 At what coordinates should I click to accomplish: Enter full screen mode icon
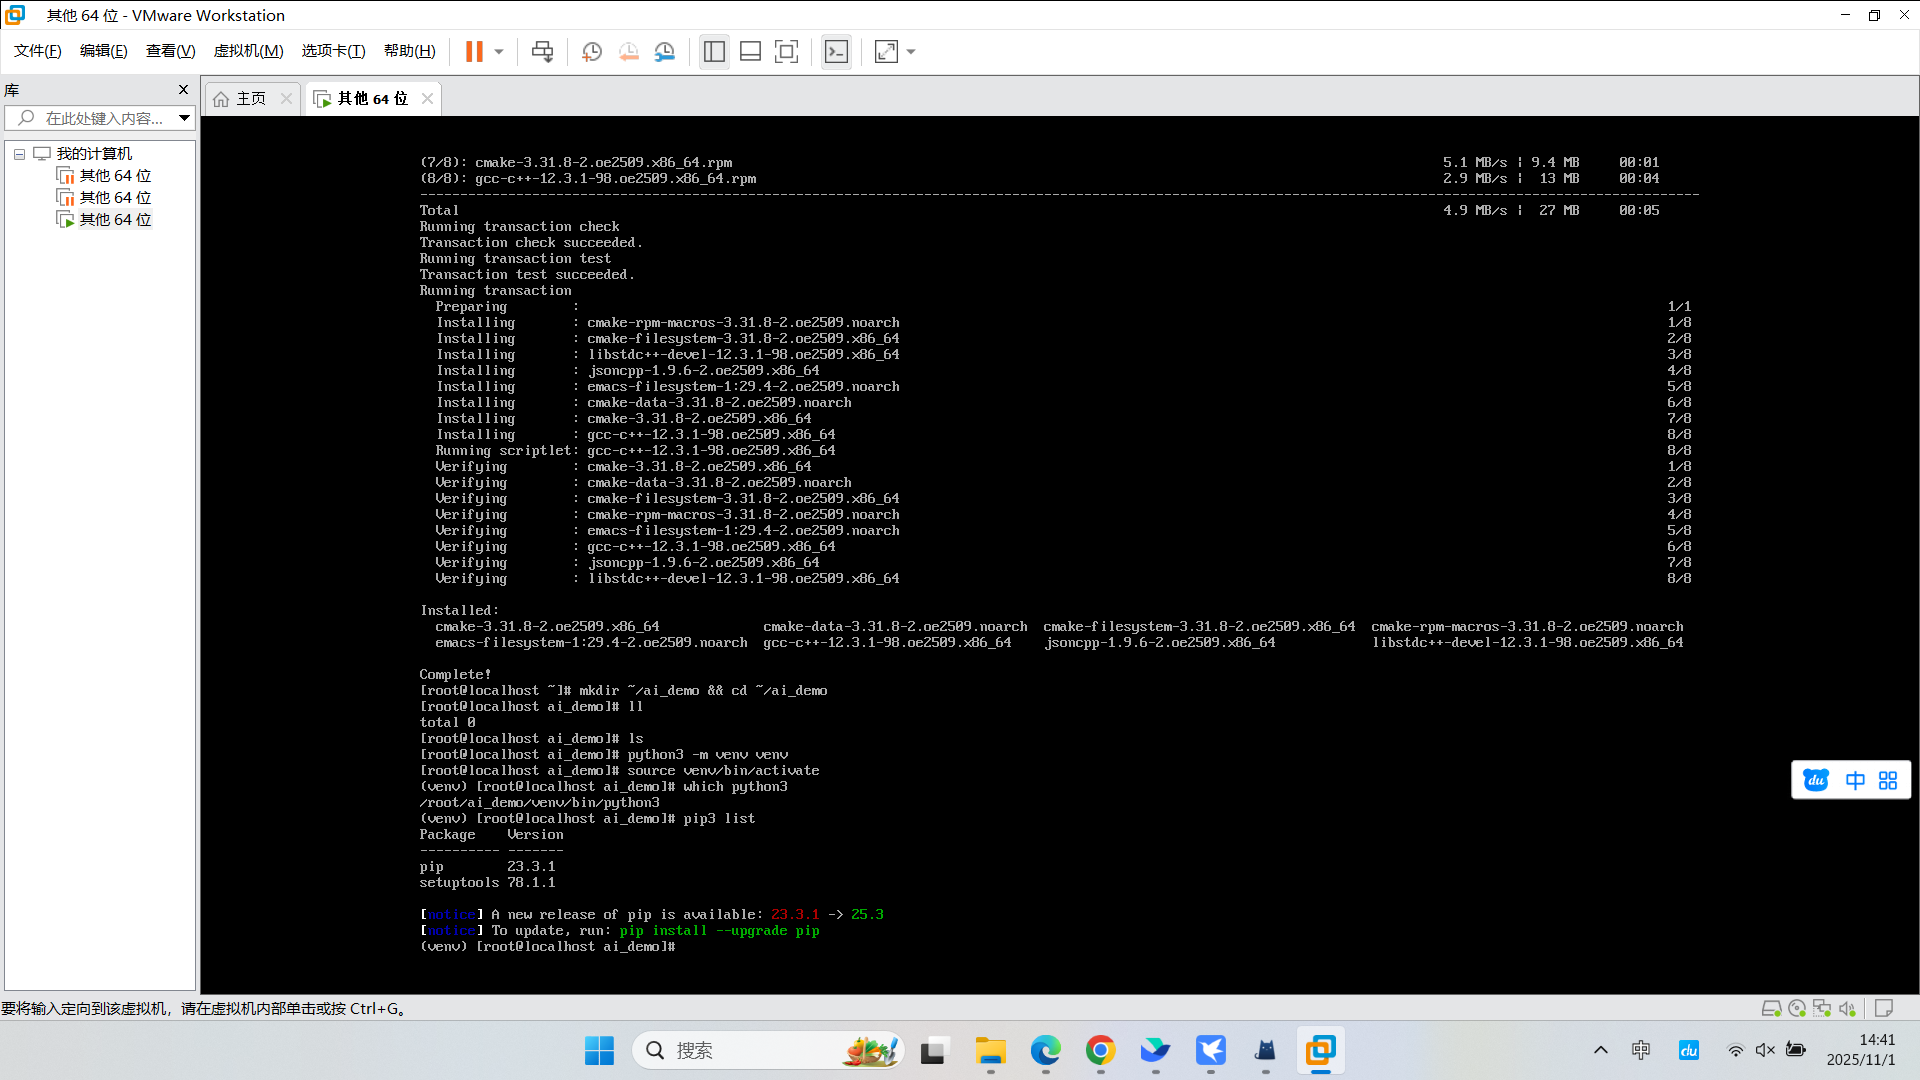[787, 52]
